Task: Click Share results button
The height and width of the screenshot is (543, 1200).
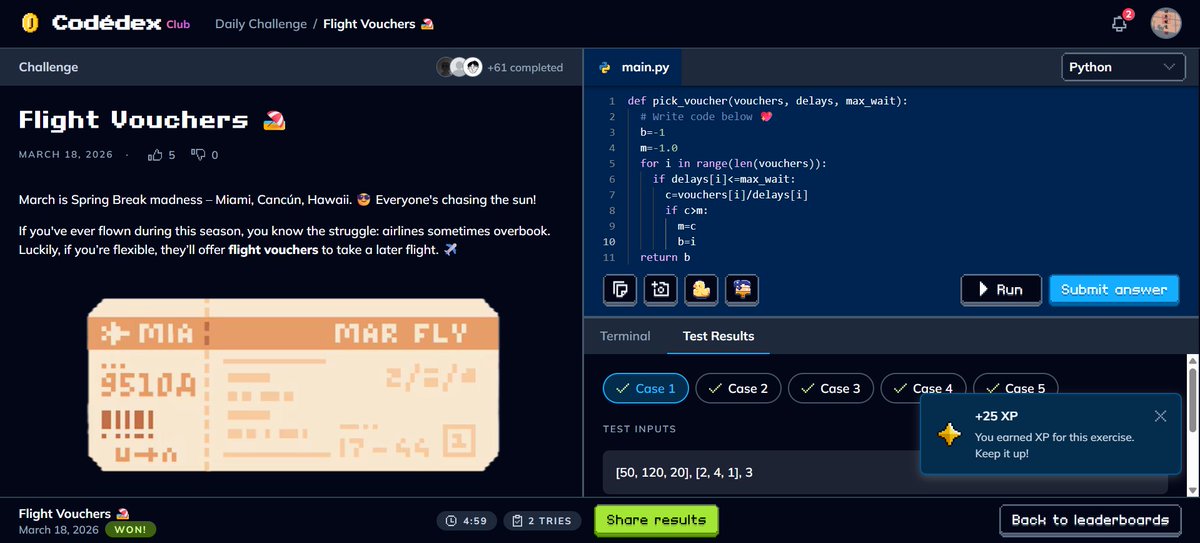Action: pos(656,520)
